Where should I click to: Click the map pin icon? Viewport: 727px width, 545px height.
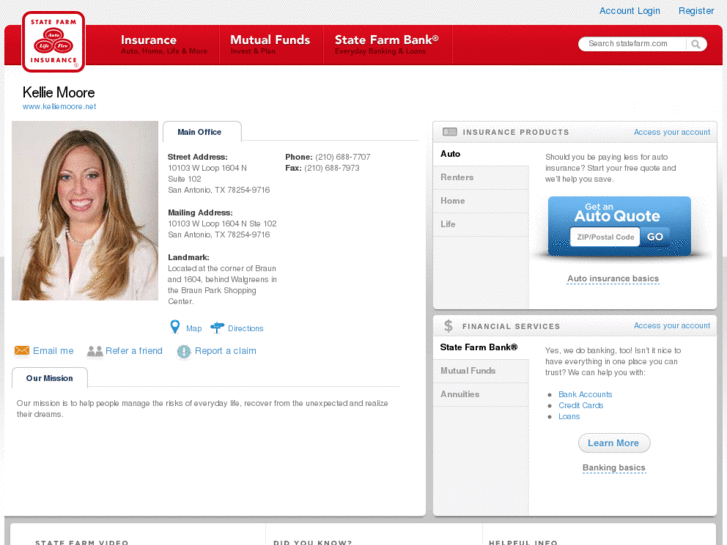pos(175,327)
